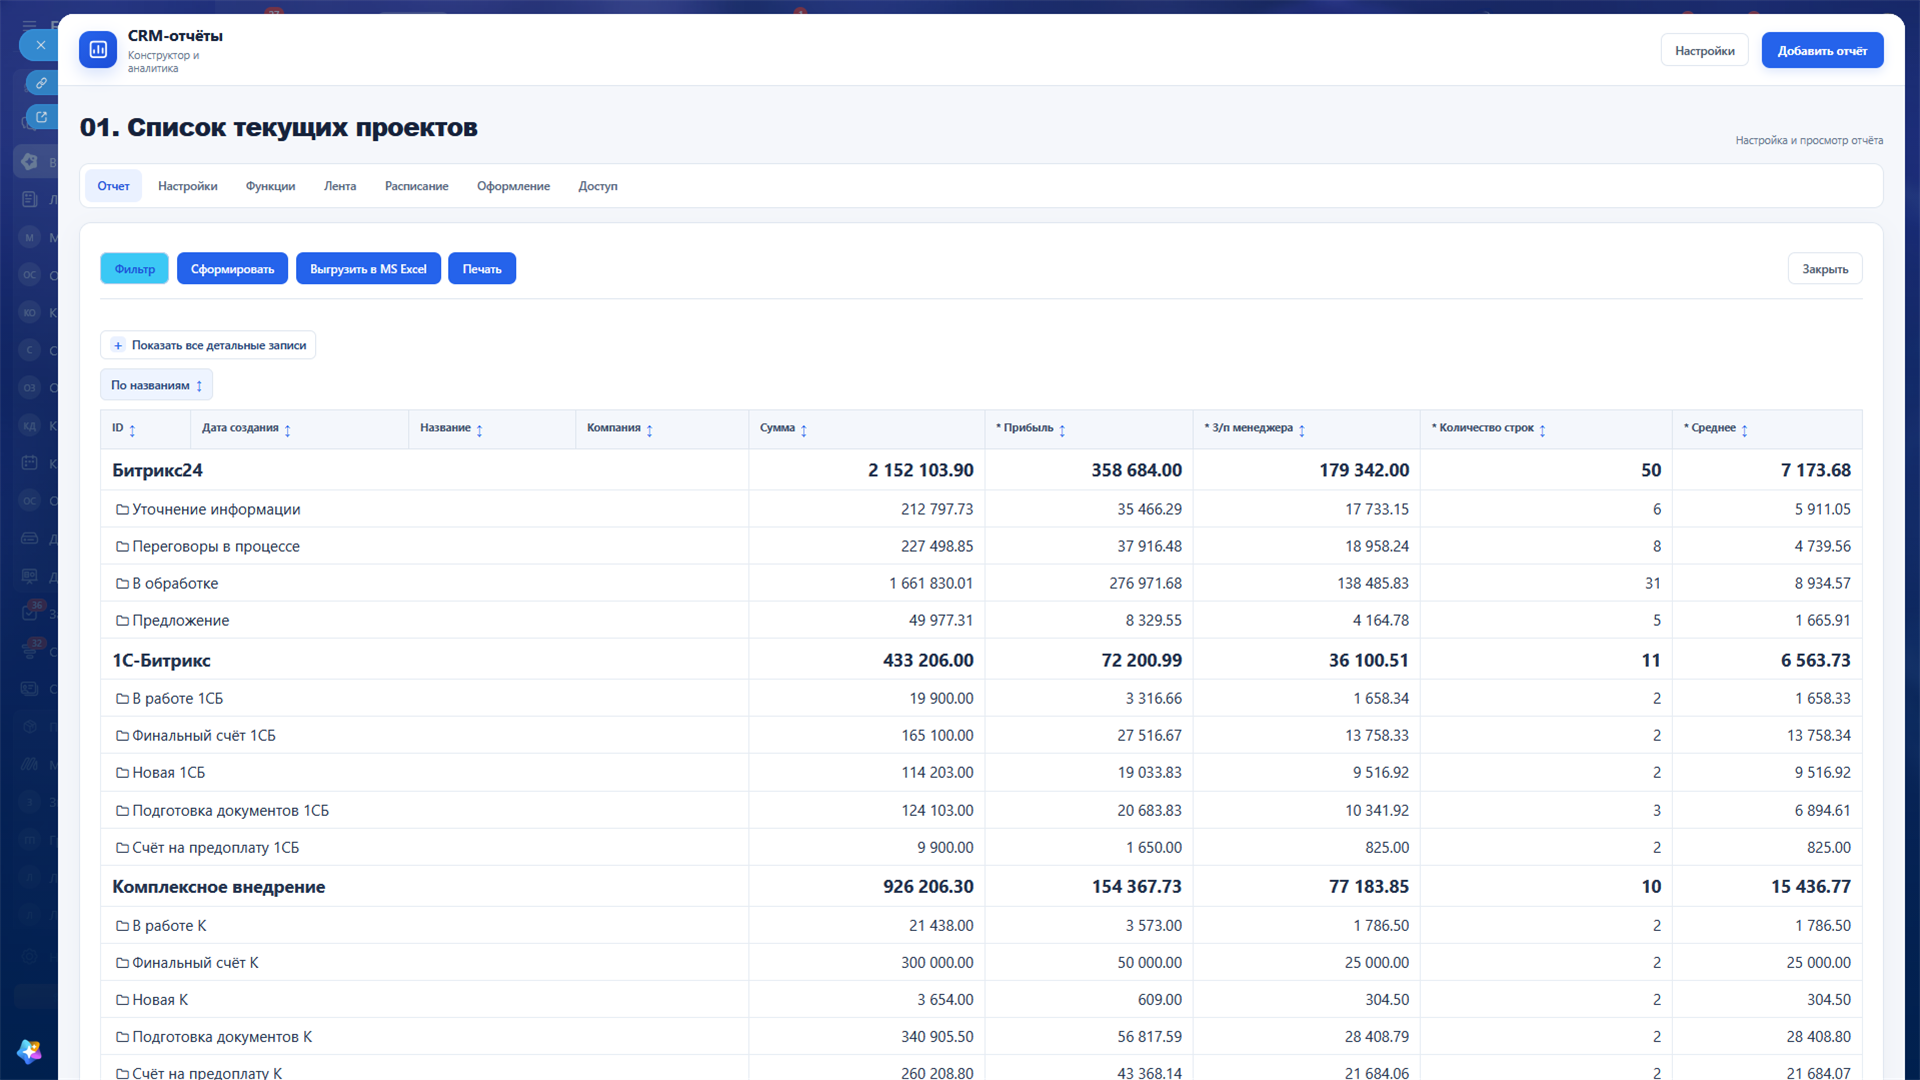The height and width of the screenshot is (1080, 1920).
Task: Click the Закрыть button
Action: 1825,269
